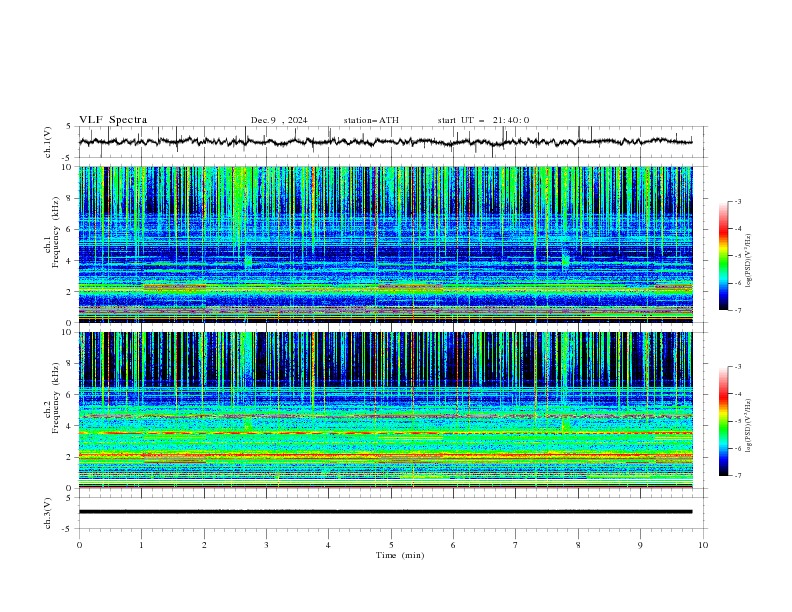Click the log(PSD) label beside ch.2 colorbar
The width and height of the screenshot is (792, 612).
(748, 425)
